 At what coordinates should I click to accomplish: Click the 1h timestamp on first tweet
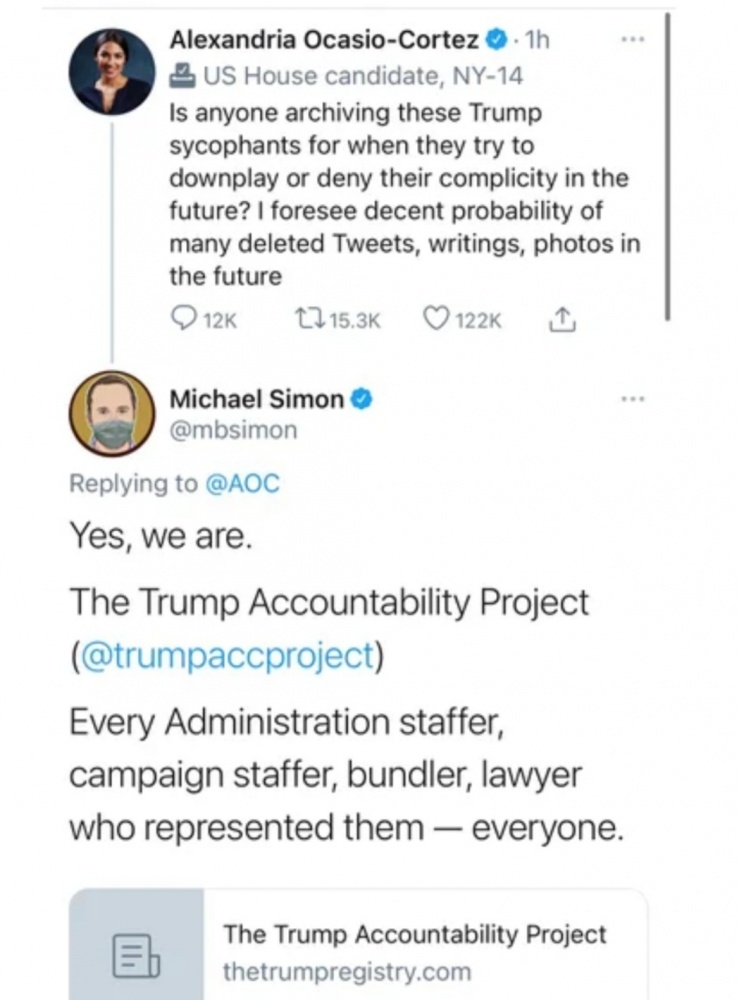pyautogui.click(x=537, y=42)
